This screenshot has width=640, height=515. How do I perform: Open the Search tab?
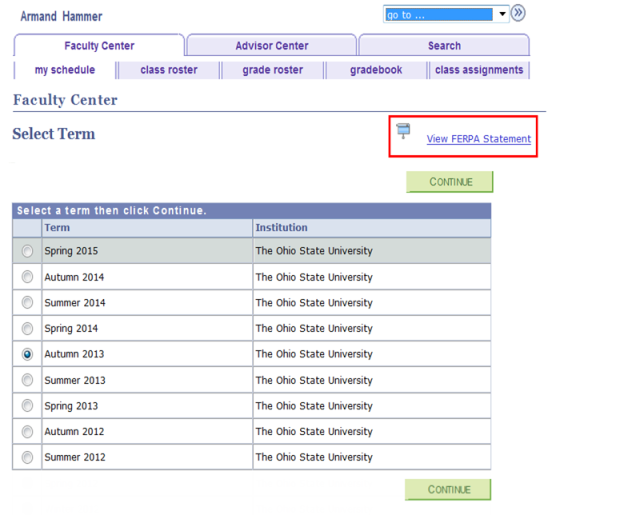pyautogui.click(x=444, y=45)
